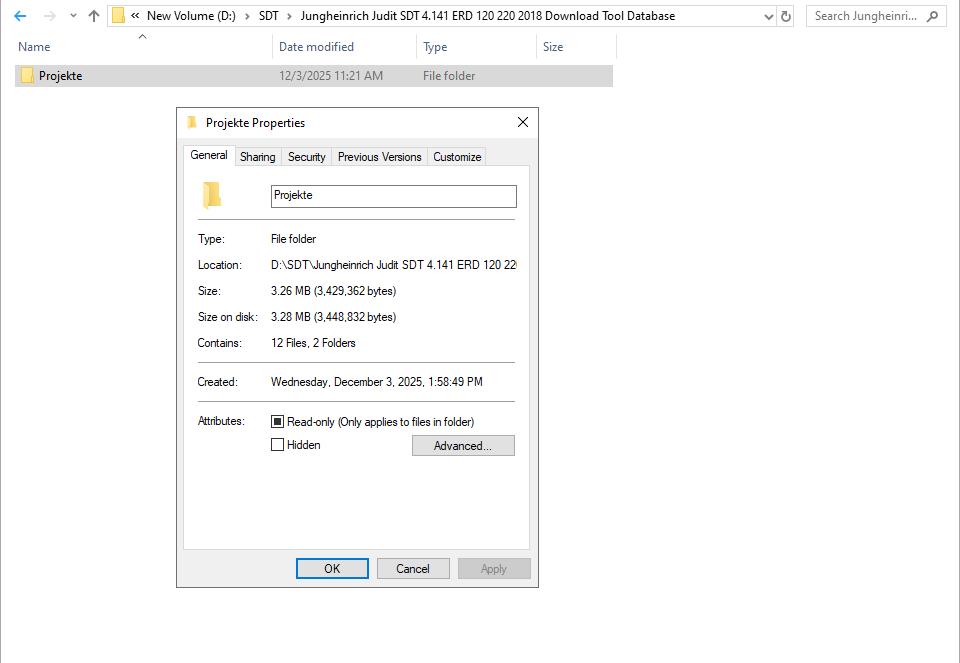Open address bar history dropdown
Screen dimensions: 960x663
click(x=769, y=17)
